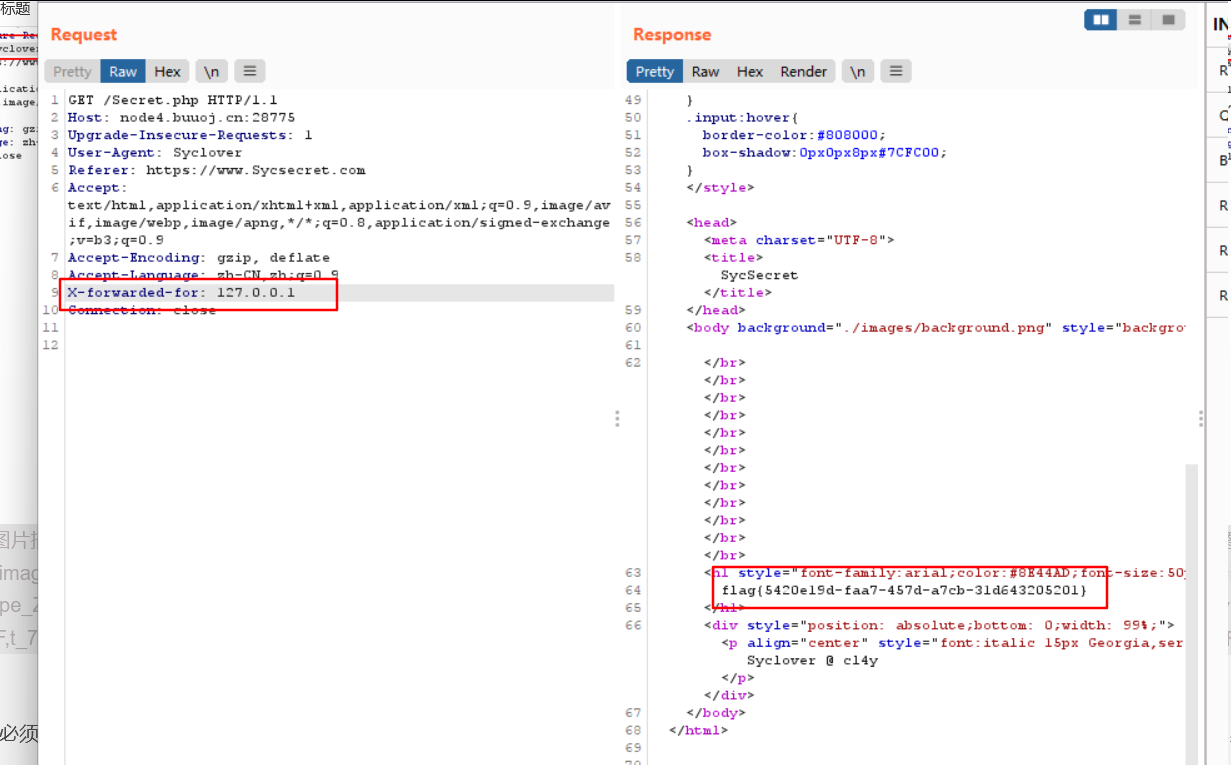Click the flag{...} text in response

pos(903,590)
